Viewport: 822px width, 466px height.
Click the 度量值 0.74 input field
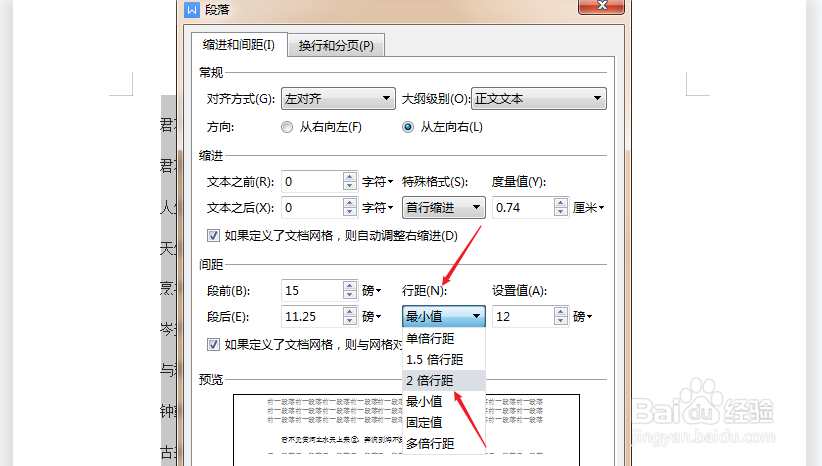point(523,208)
